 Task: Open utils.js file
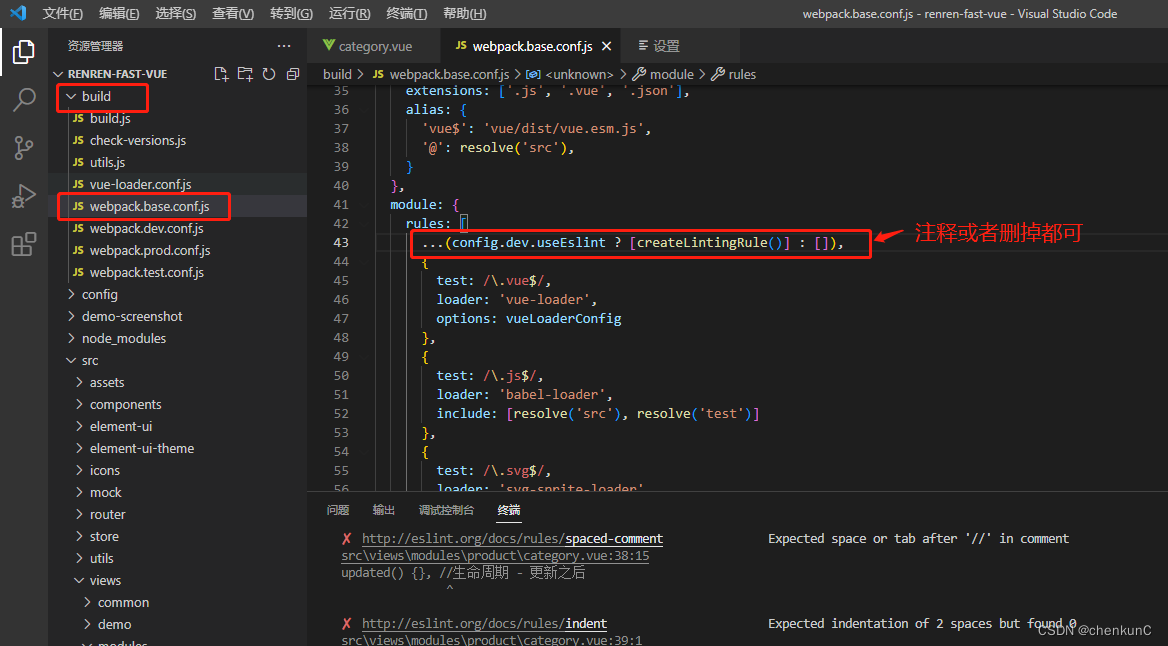177,162
